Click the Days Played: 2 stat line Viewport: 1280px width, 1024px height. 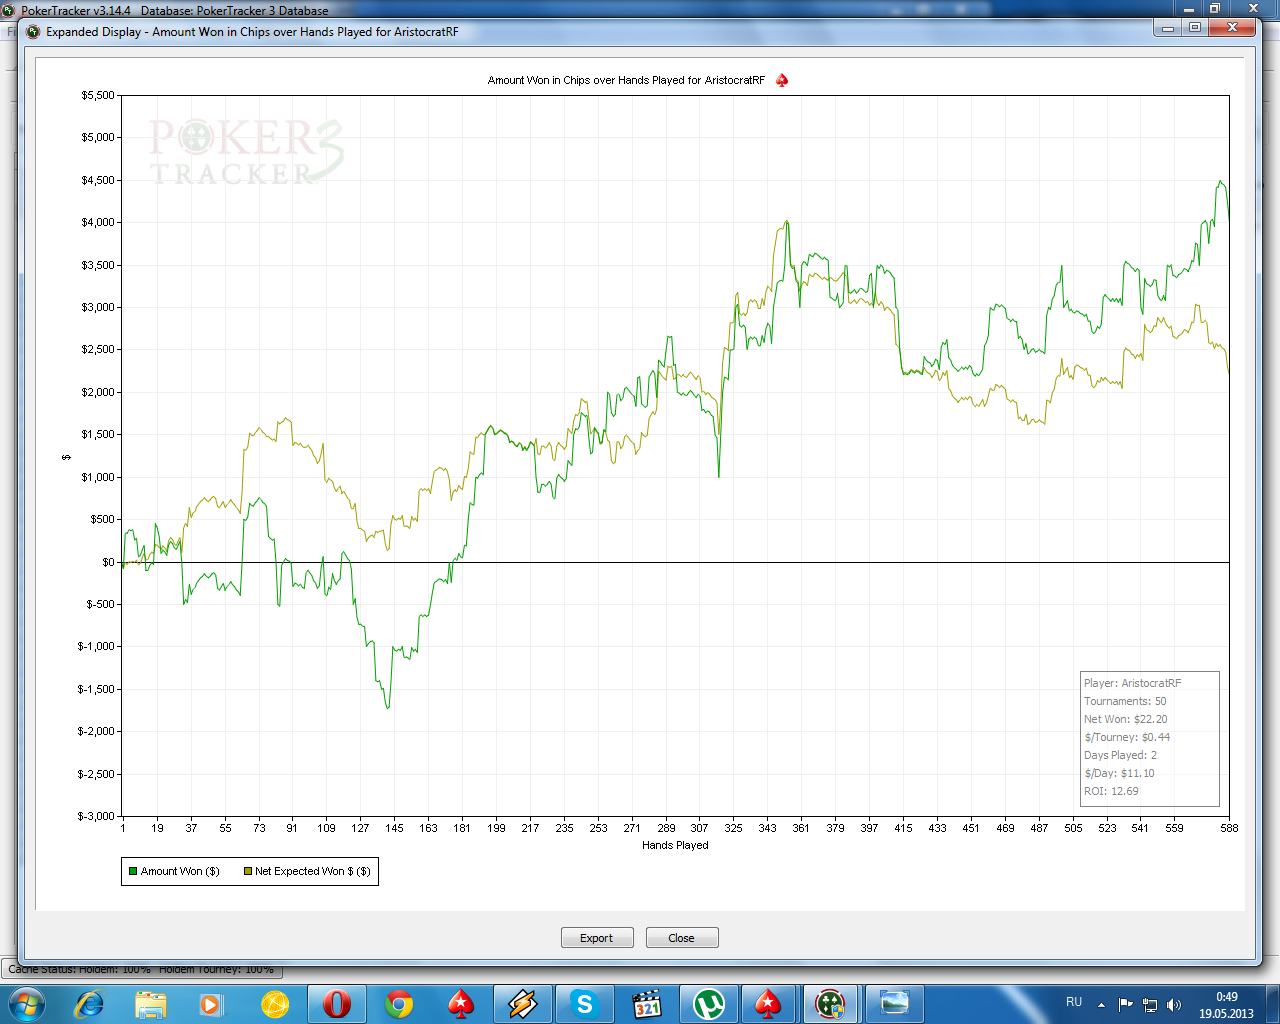point(1120,755)
